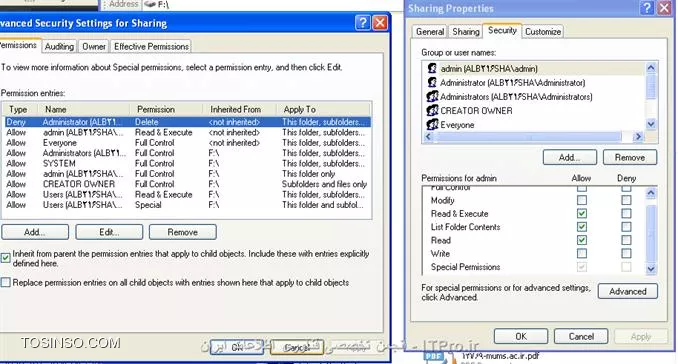Switch to the Sharing tab

tap(466, 32)
